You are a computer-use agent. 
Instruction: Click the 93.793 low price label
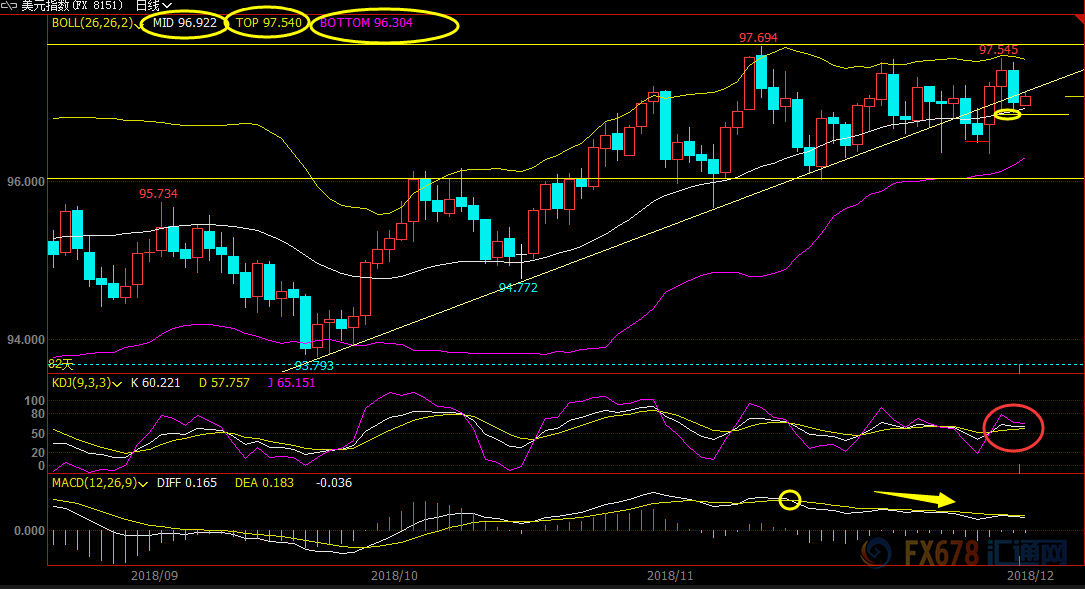pyautogui.click(x=313, y=365)
